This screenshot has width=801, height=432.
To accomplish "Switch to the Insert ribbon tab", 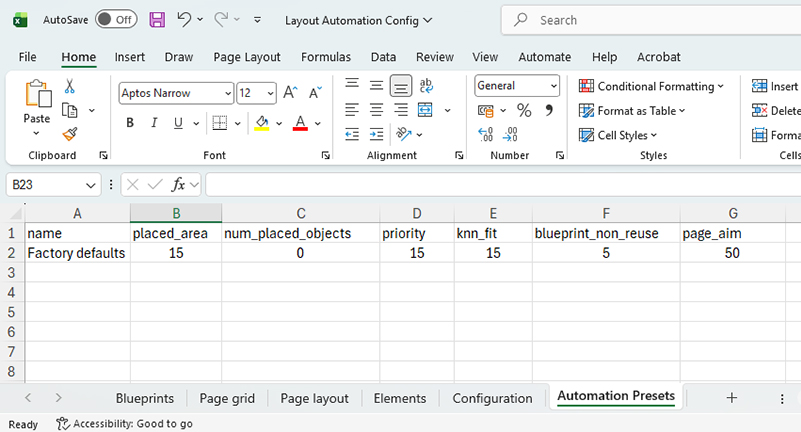I will pyautogui.click(x=129, y=57).
